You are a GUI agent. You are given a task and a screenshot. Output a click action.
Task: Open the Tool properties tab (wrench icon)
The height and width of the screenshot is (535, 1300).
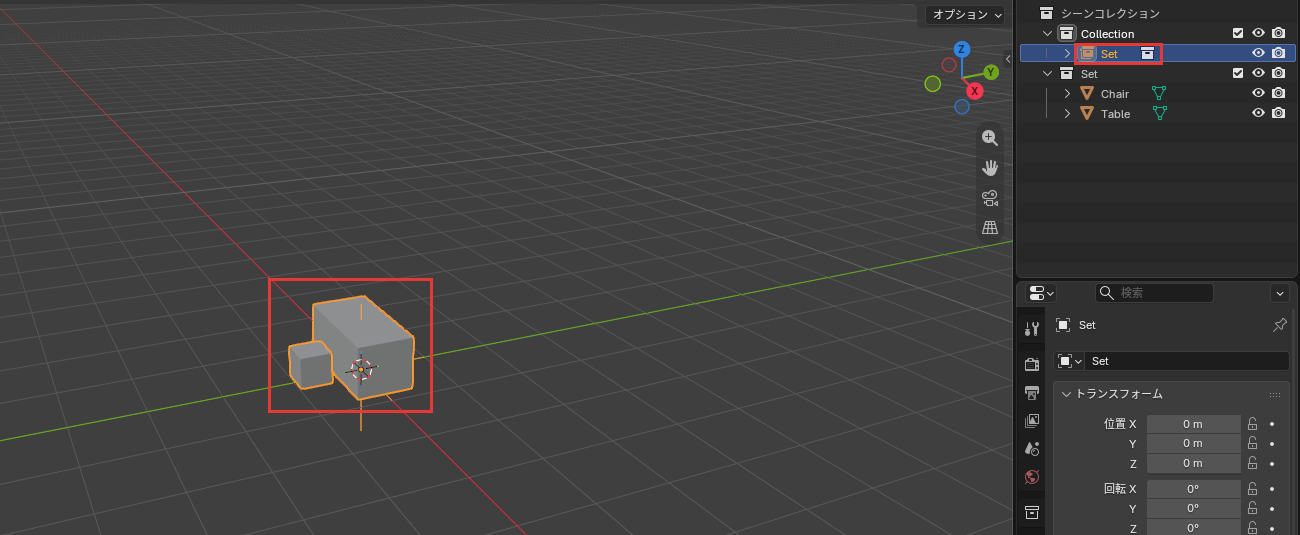click(1032, 329)
